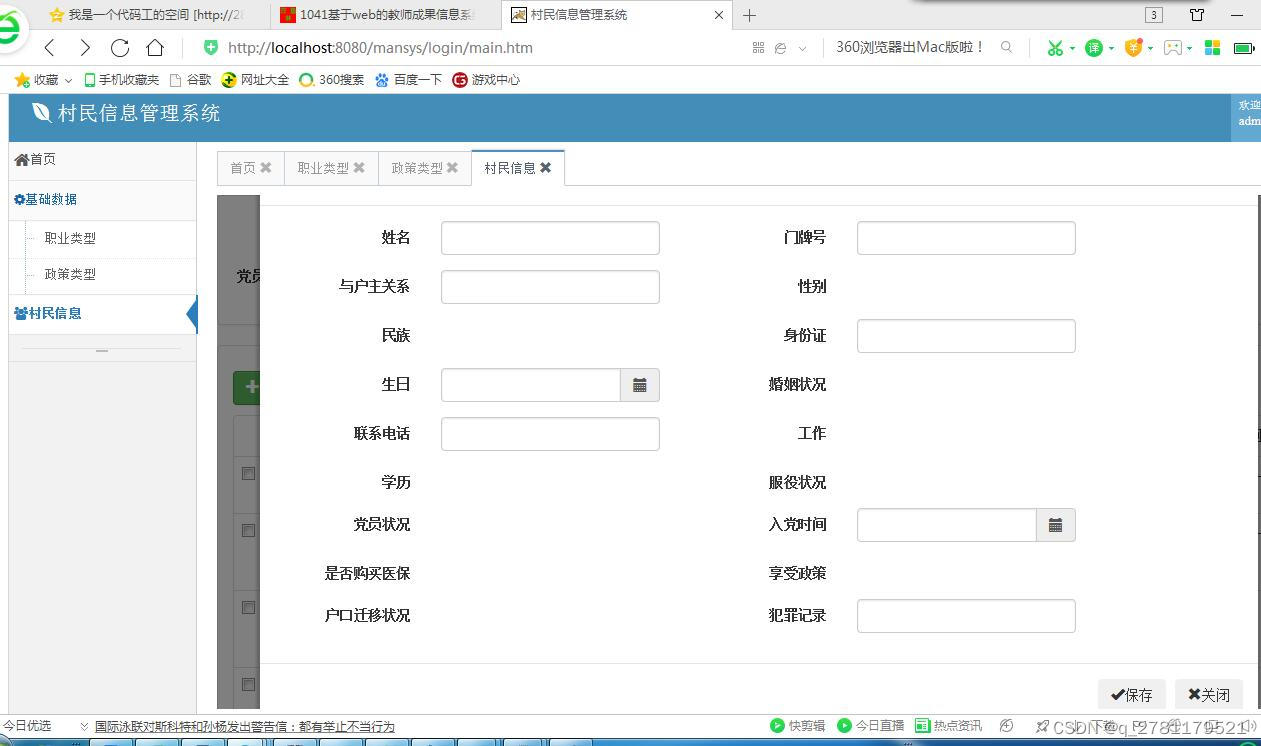
Task: Switch to the 首页 tab
Action: pos(243,167)
